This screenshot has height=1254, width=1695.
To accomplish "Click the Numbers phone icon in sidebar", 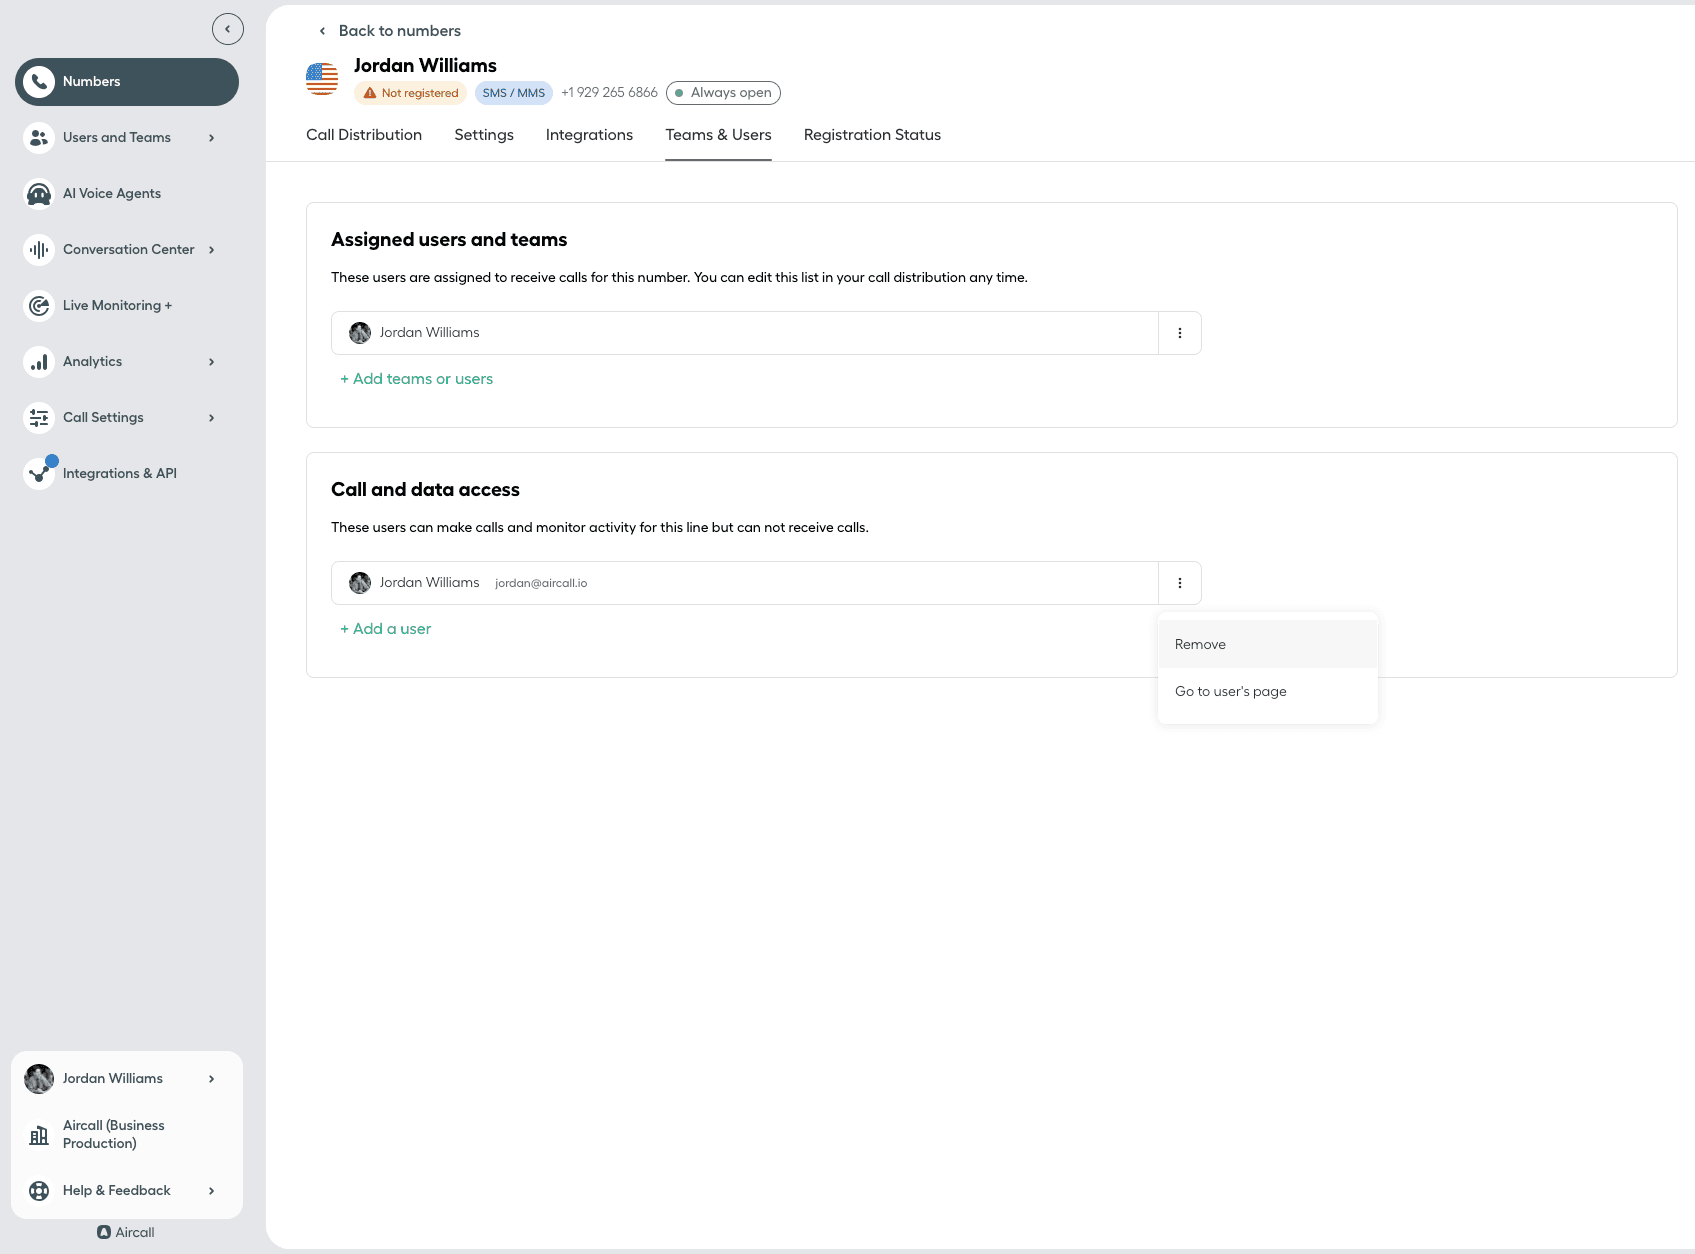I will (39, 82).
